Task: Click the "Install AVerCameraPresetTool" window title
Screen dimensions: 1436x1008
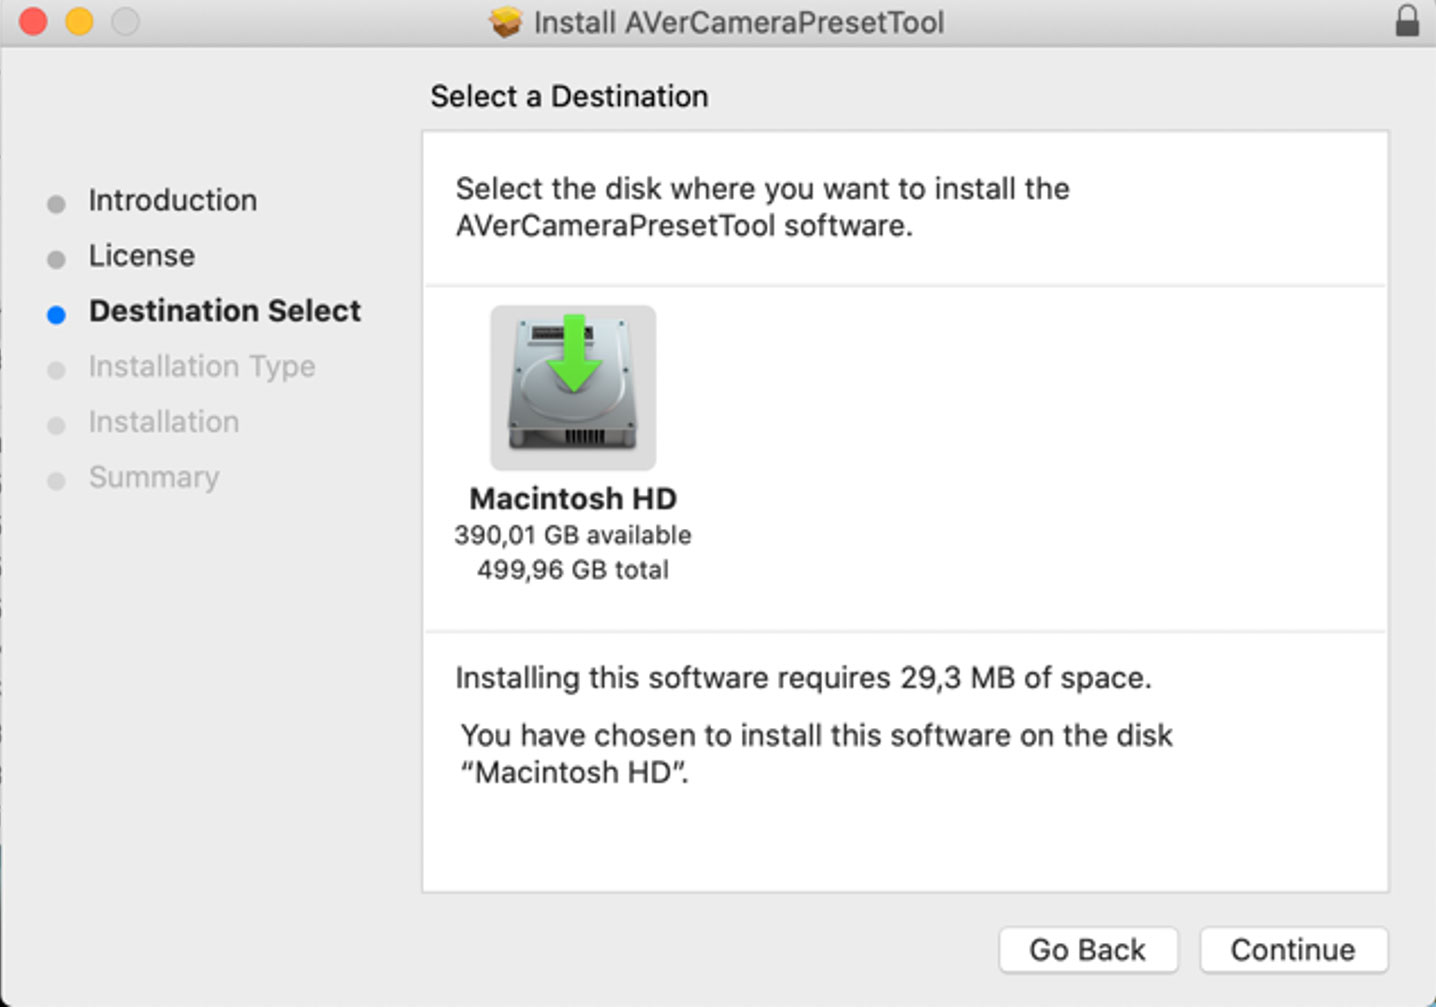Action: (738, 22)
